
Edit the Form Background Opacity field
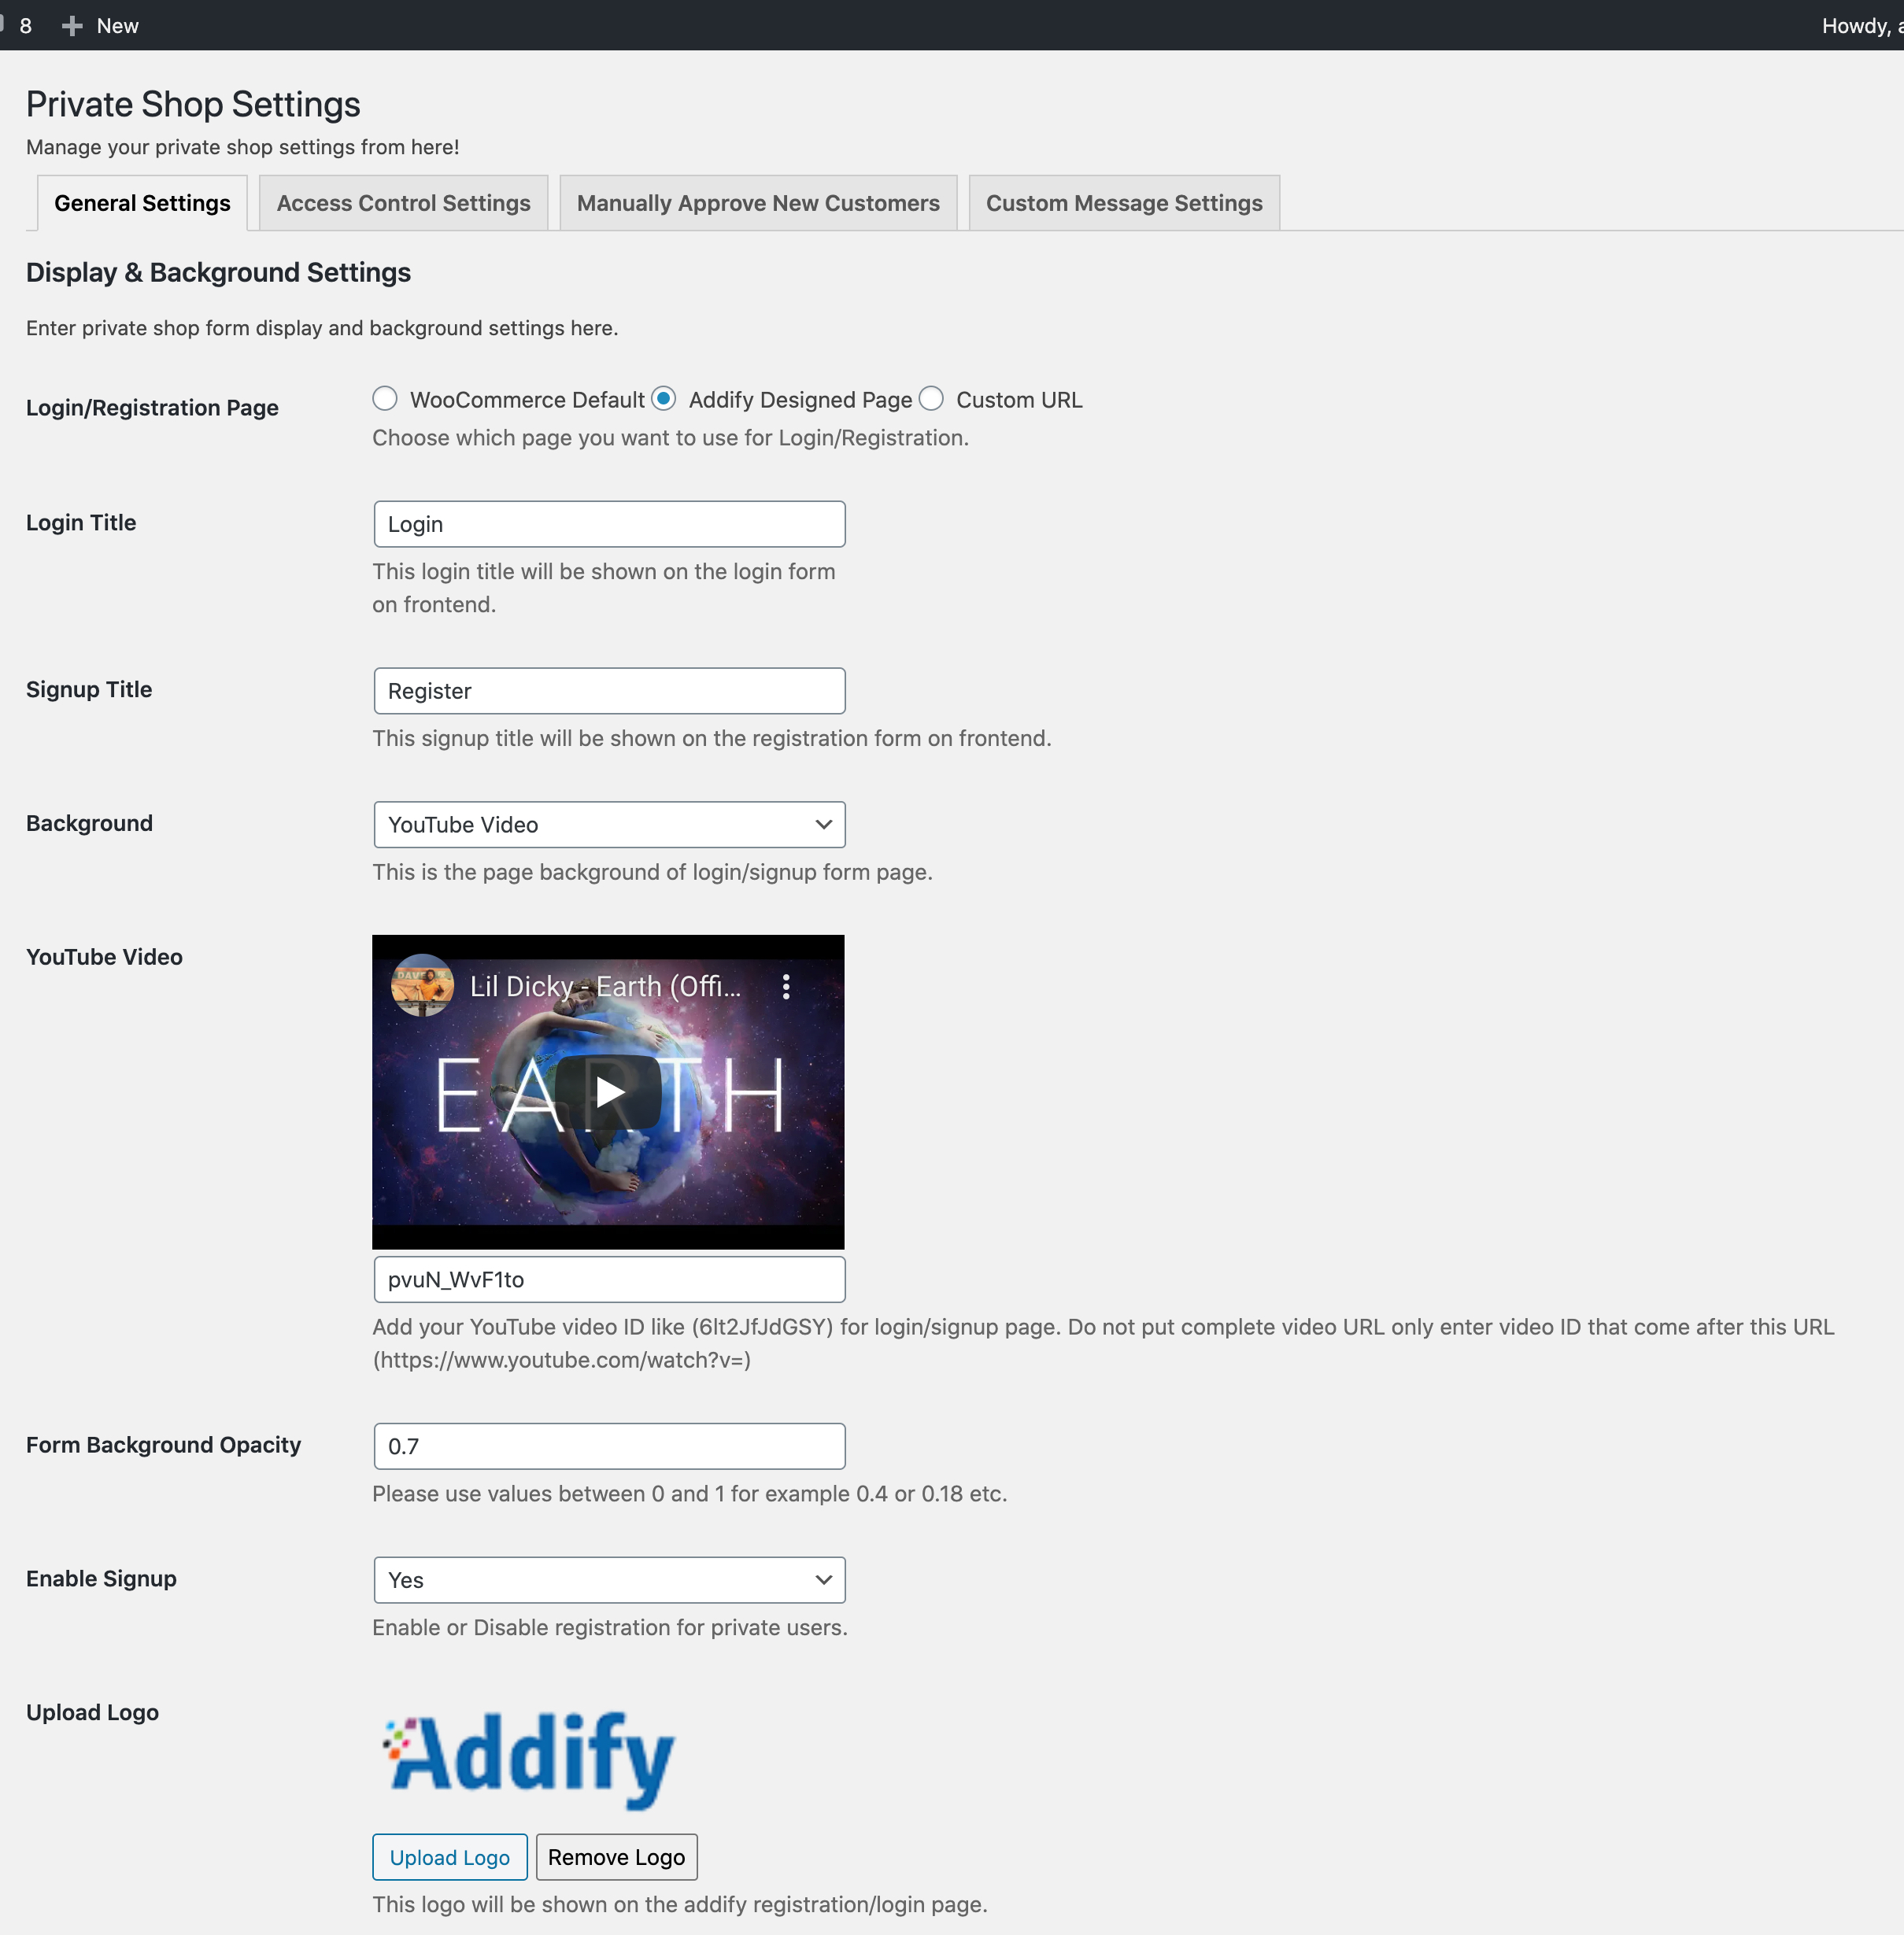608,1443
